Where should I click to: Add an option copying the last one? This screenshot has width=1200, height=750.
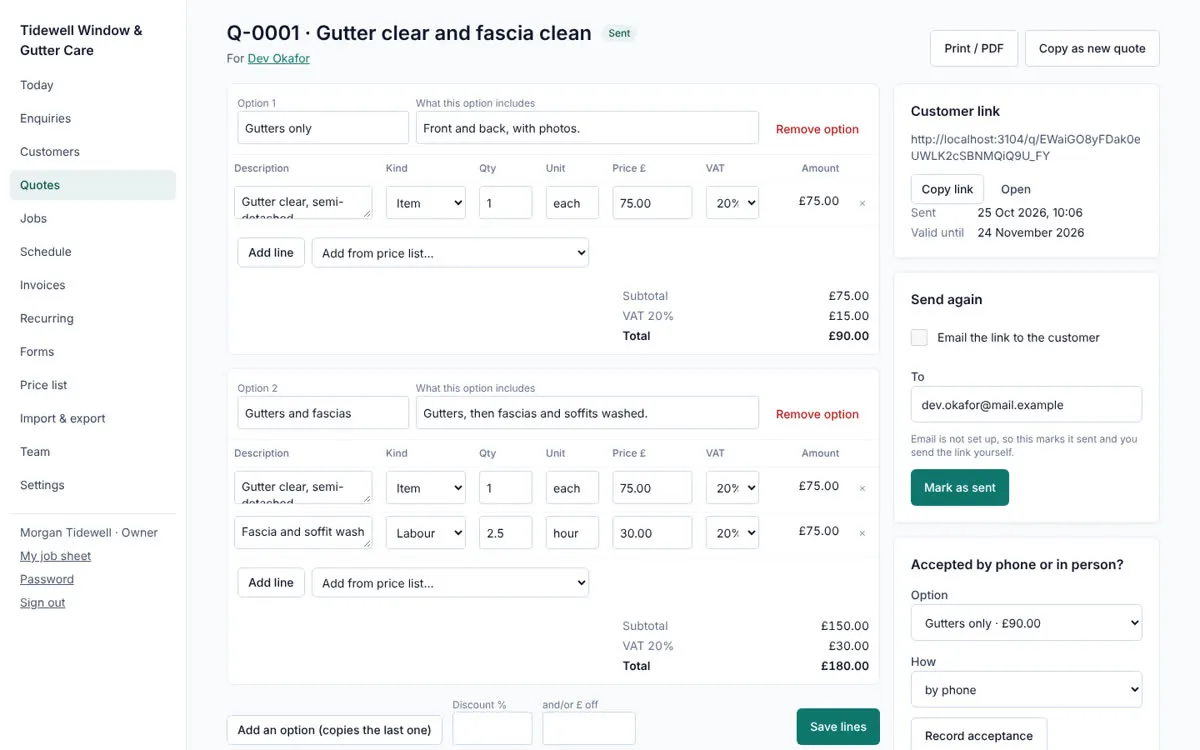coord(335,730)
